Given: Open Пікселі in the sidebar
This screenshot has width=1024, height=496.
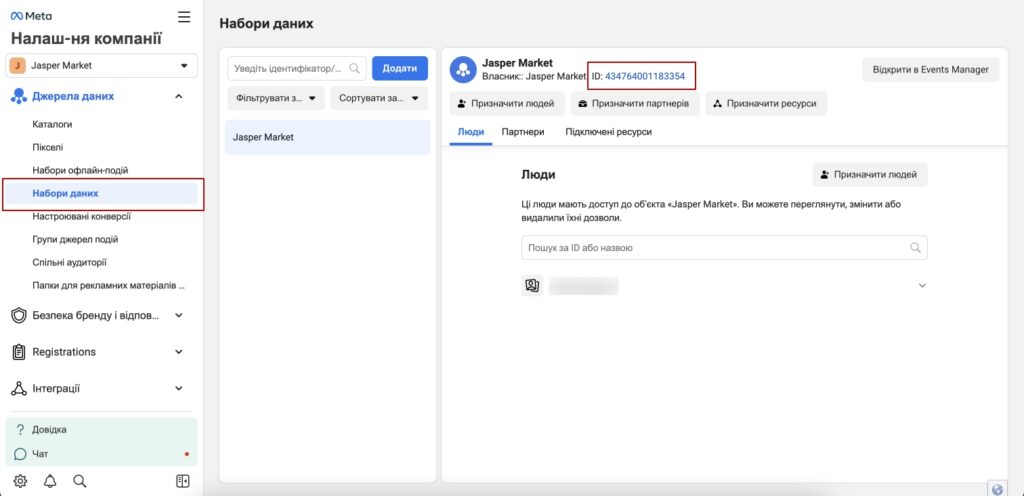Looking at the screenshot, I should [x=48, y=147].
